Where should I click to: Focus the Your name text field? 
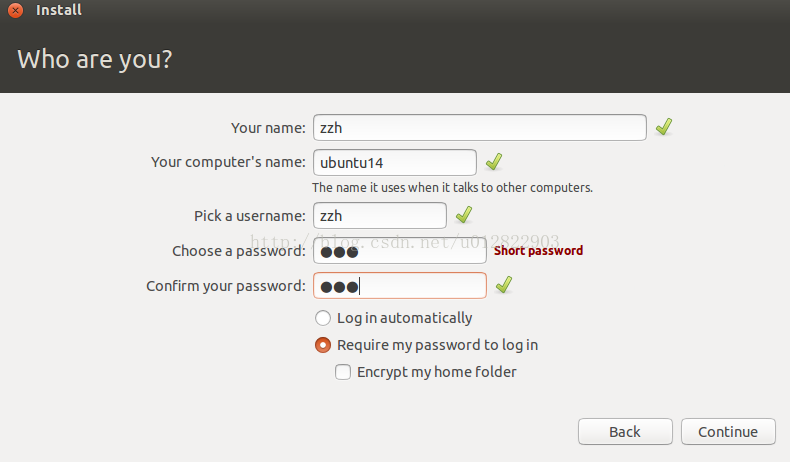479,128
